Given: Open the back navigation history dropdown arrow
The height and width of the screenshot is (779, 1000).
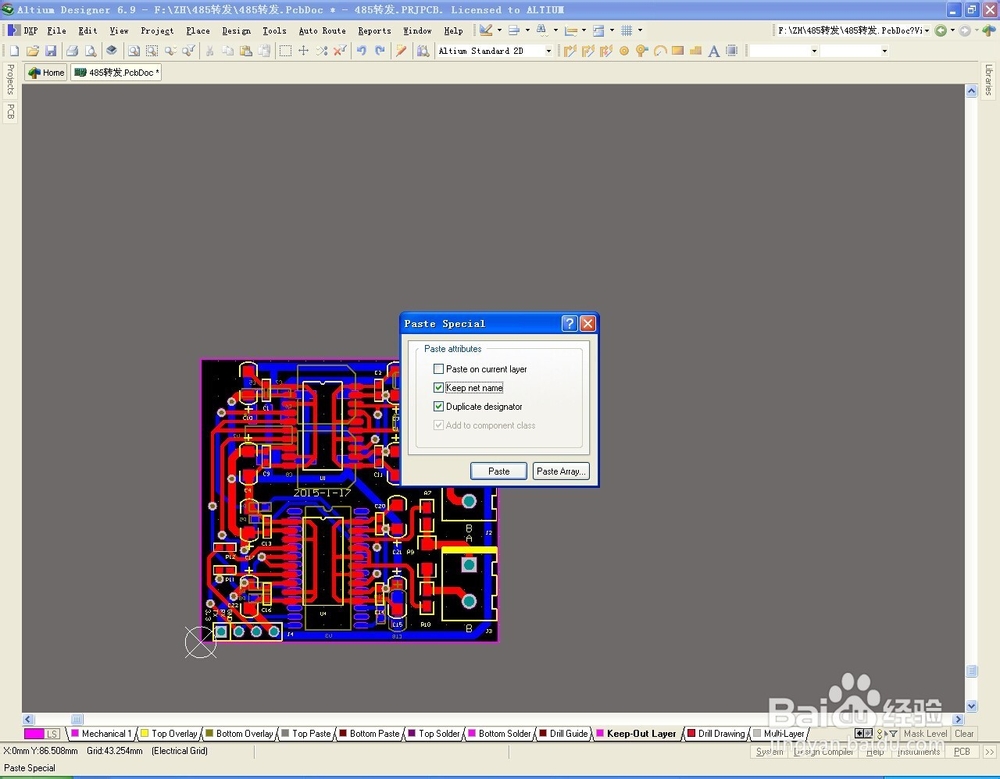Looking at the screenshot, I should (952, 30).
